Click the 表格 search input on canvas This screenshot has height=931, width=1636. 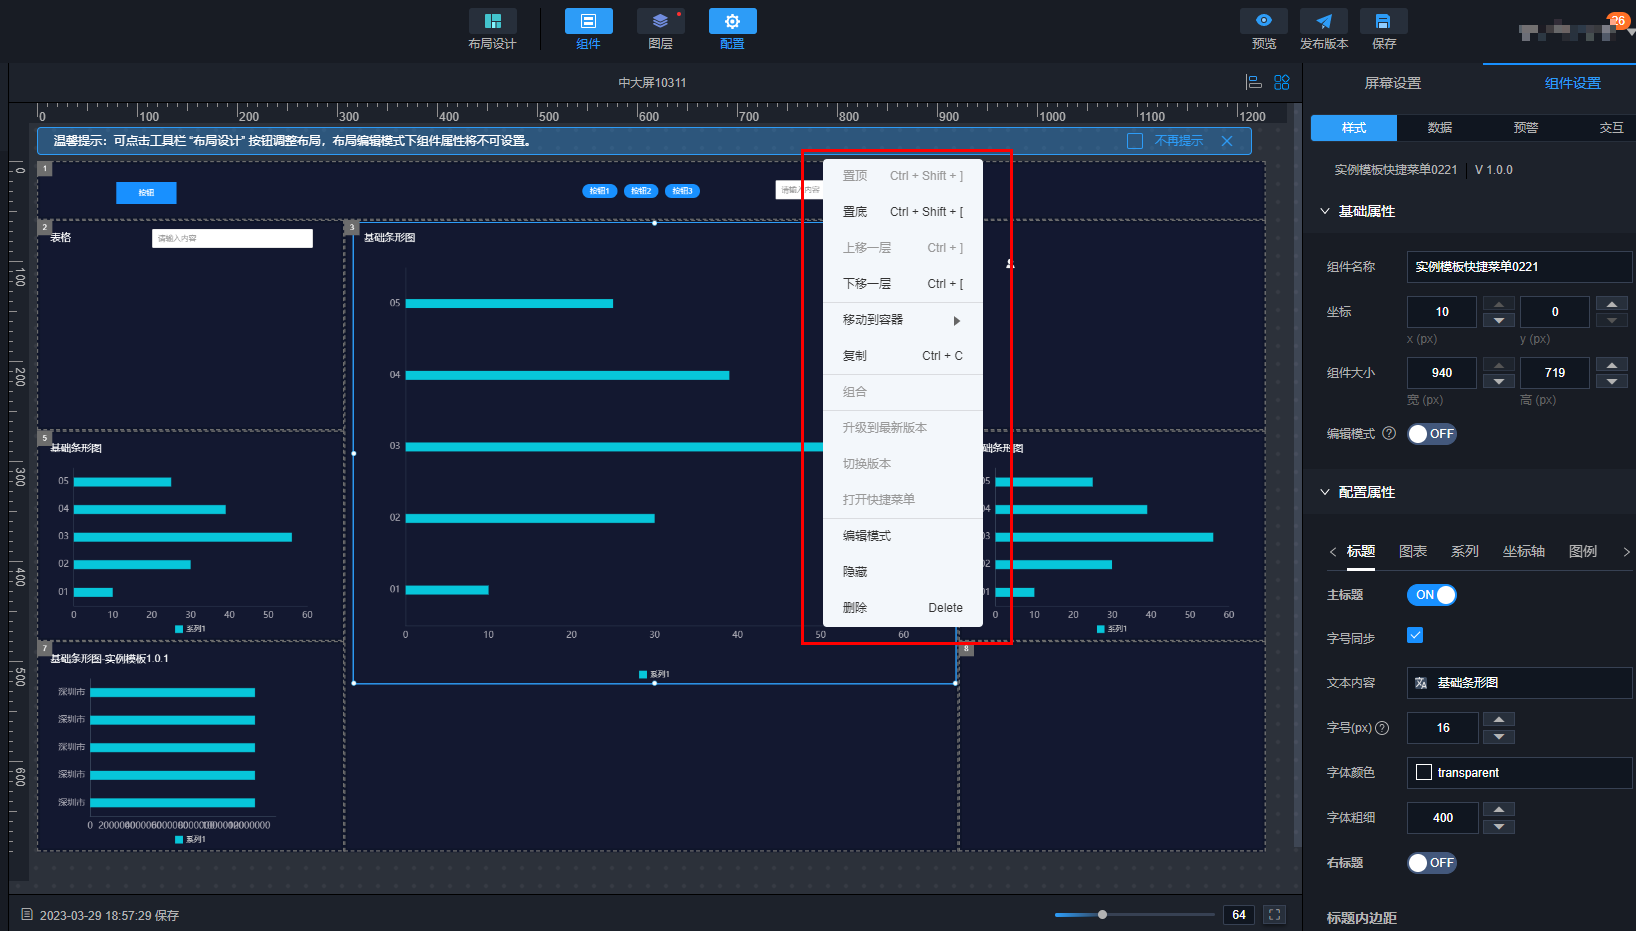(232, 238)
